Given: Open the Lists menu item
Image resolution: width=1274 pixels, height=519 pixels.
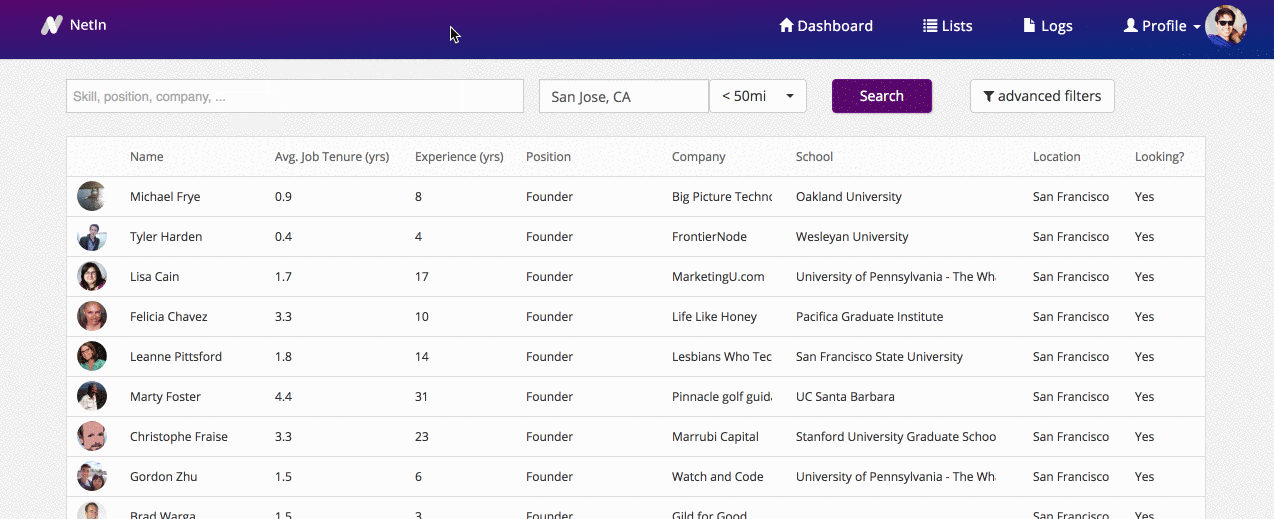Looking at the screenshot, I should (947, 26).
